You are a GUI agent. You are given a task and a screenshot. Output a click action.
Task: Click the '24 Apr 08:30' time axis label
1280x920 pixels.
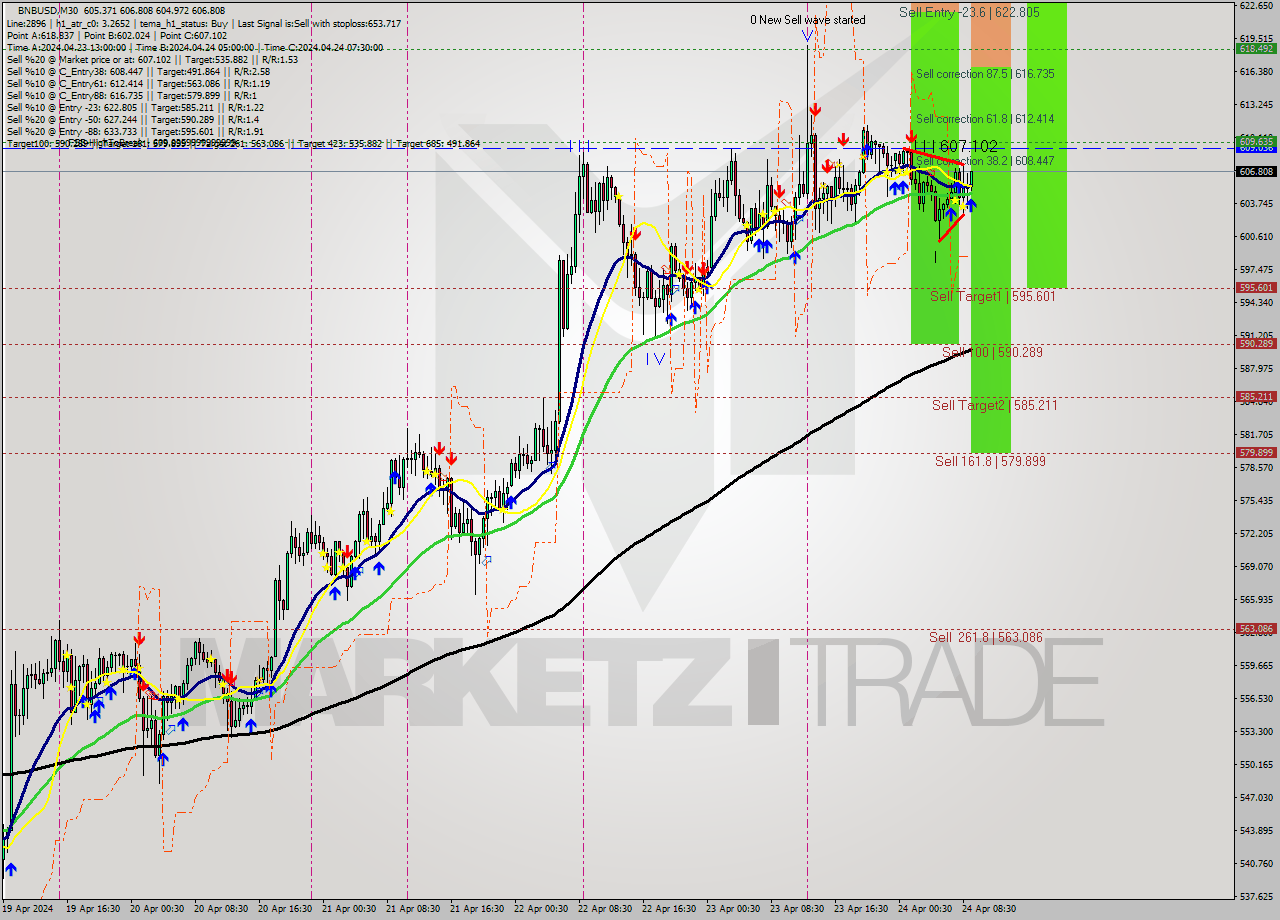pos(988,909)
